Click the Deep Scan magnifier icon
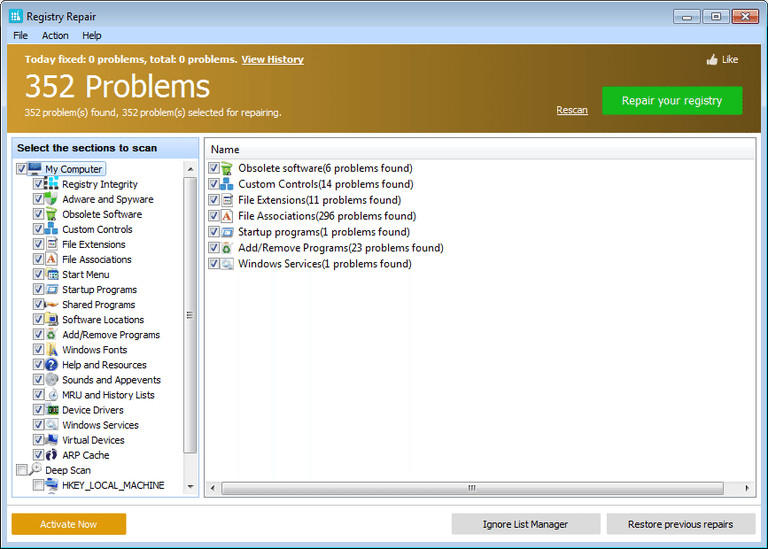The image size is (768, 549). (35, 469)
